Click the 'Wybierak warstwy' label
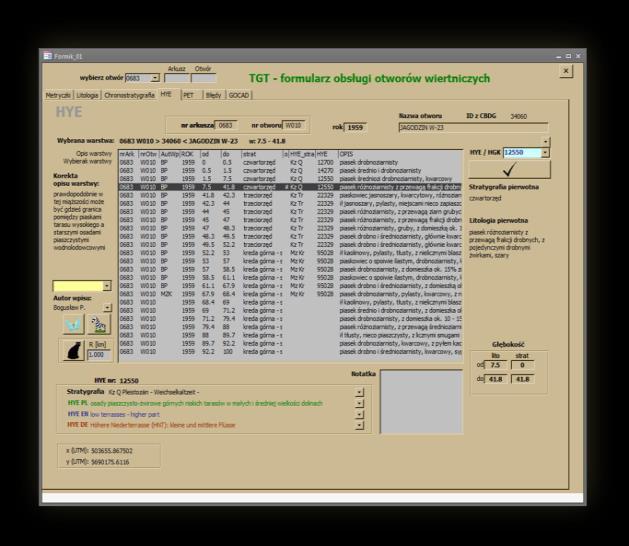 click(x=87, y=161)
